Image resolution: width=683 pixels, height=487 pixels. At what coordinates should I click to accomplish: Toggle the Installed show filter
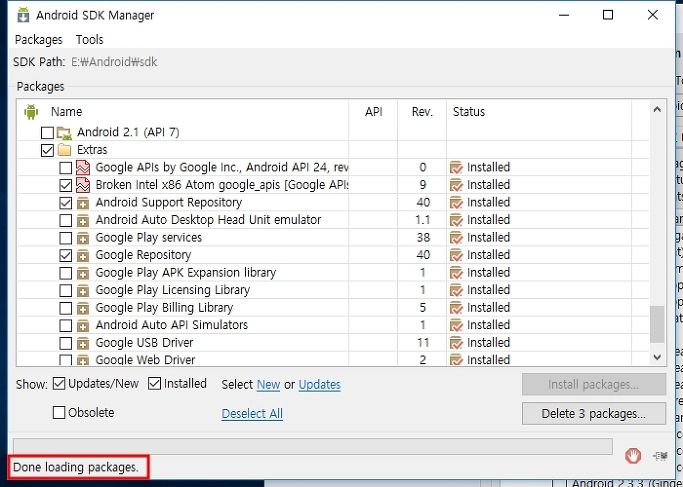click(155, 384)
